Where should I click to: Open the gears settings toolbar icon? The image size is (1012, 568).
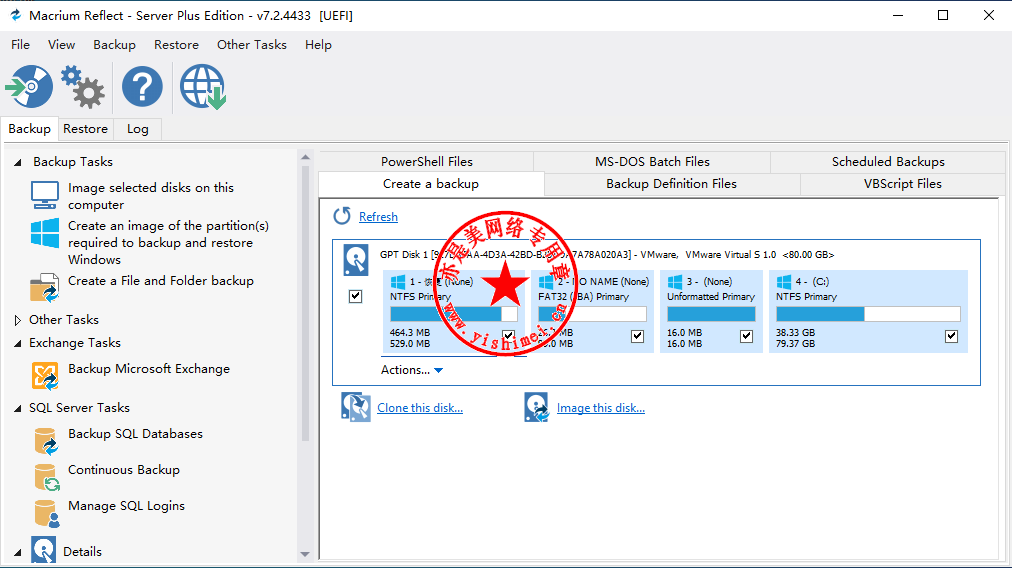point(83,86)
